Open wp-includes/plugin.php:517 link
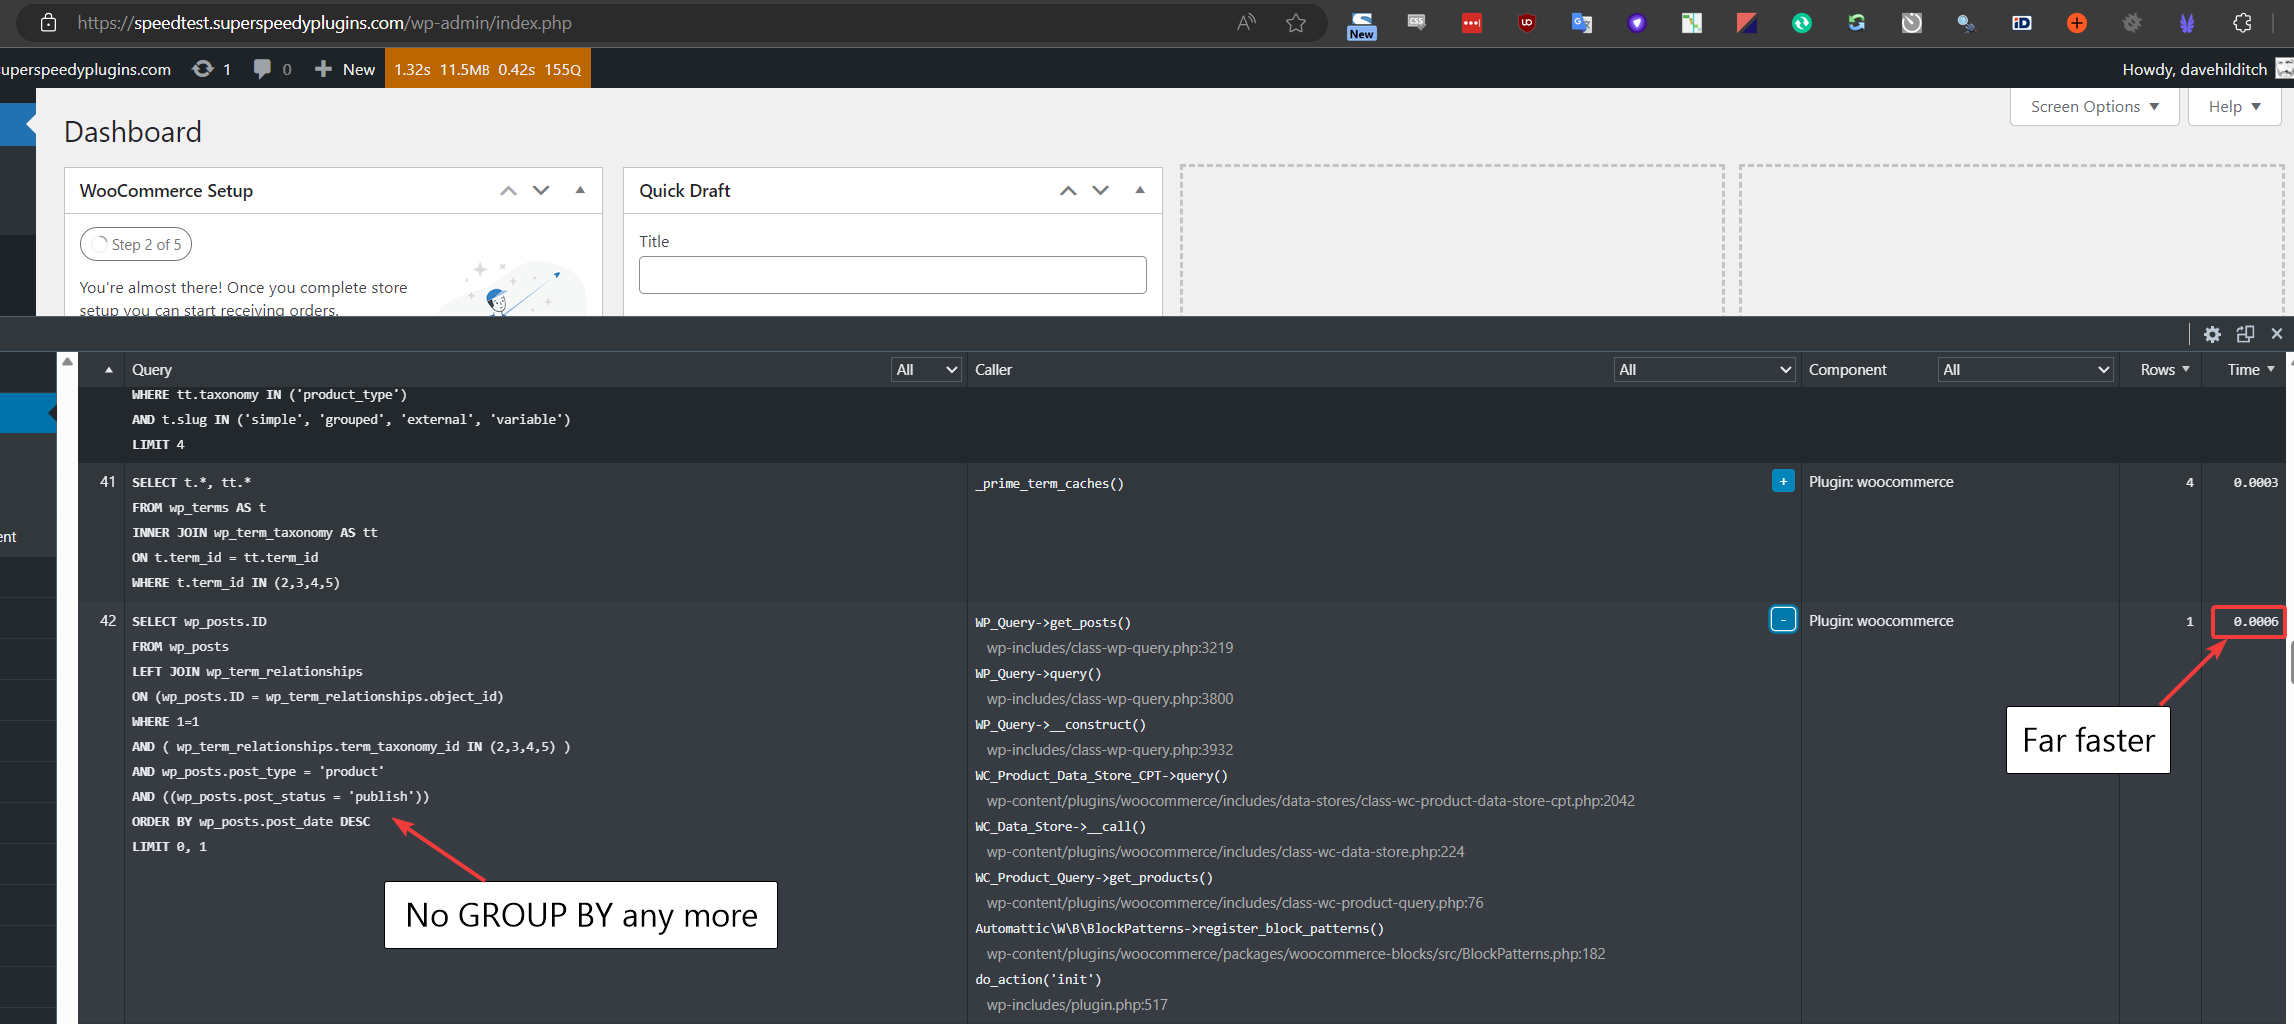2294x1024 pixels. (1077, 1005)
